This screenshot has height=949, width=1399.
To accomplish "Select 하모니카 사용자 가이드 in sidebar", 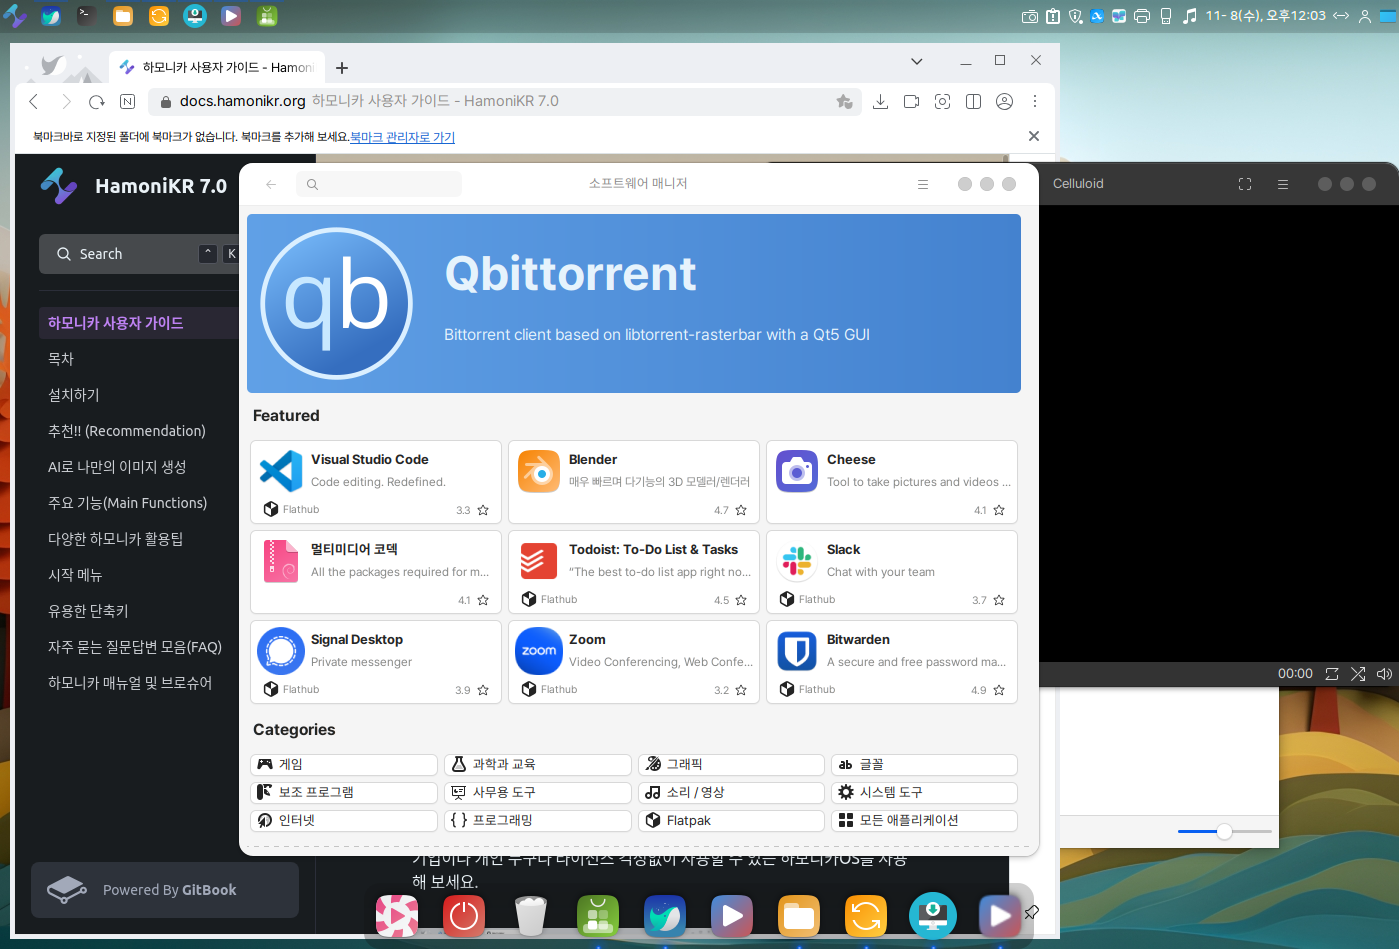I will tap(138, 323).
